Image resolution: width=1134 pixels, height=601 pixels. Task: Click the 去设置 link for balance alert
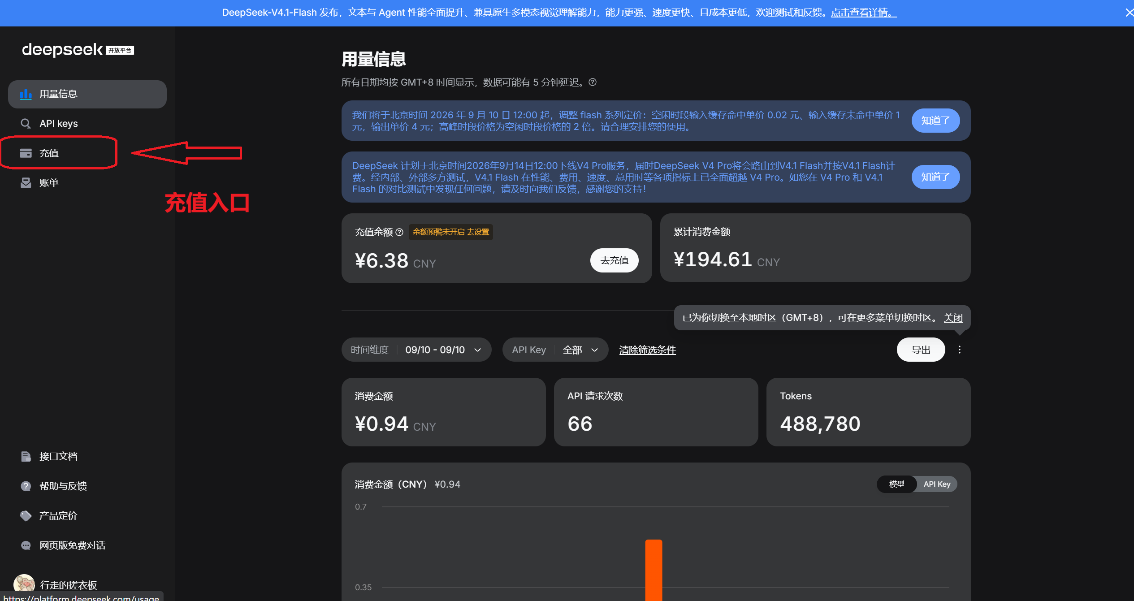pos(478,232)
